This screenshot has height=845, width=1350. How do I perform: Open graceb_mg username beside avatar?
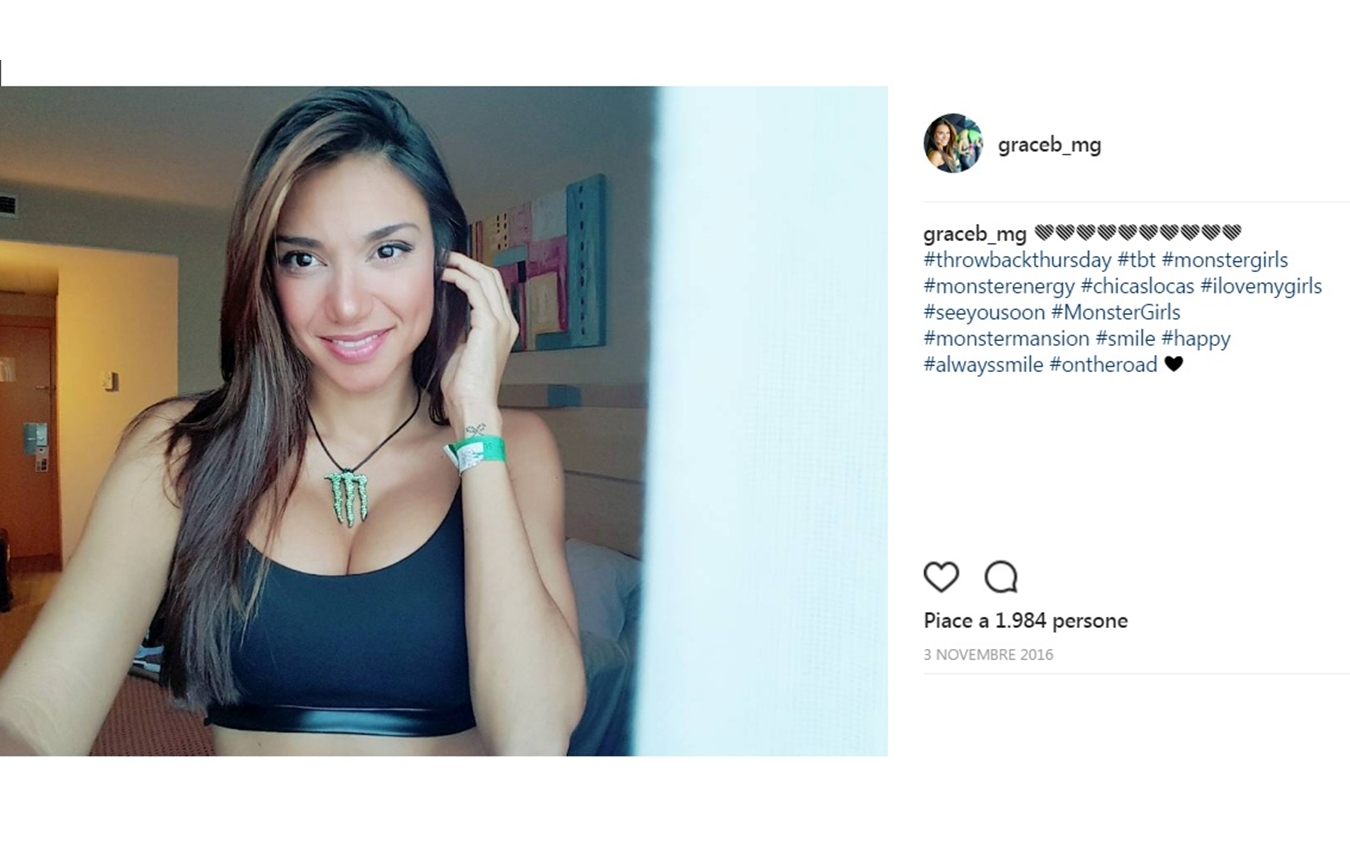click(1049, 144)
